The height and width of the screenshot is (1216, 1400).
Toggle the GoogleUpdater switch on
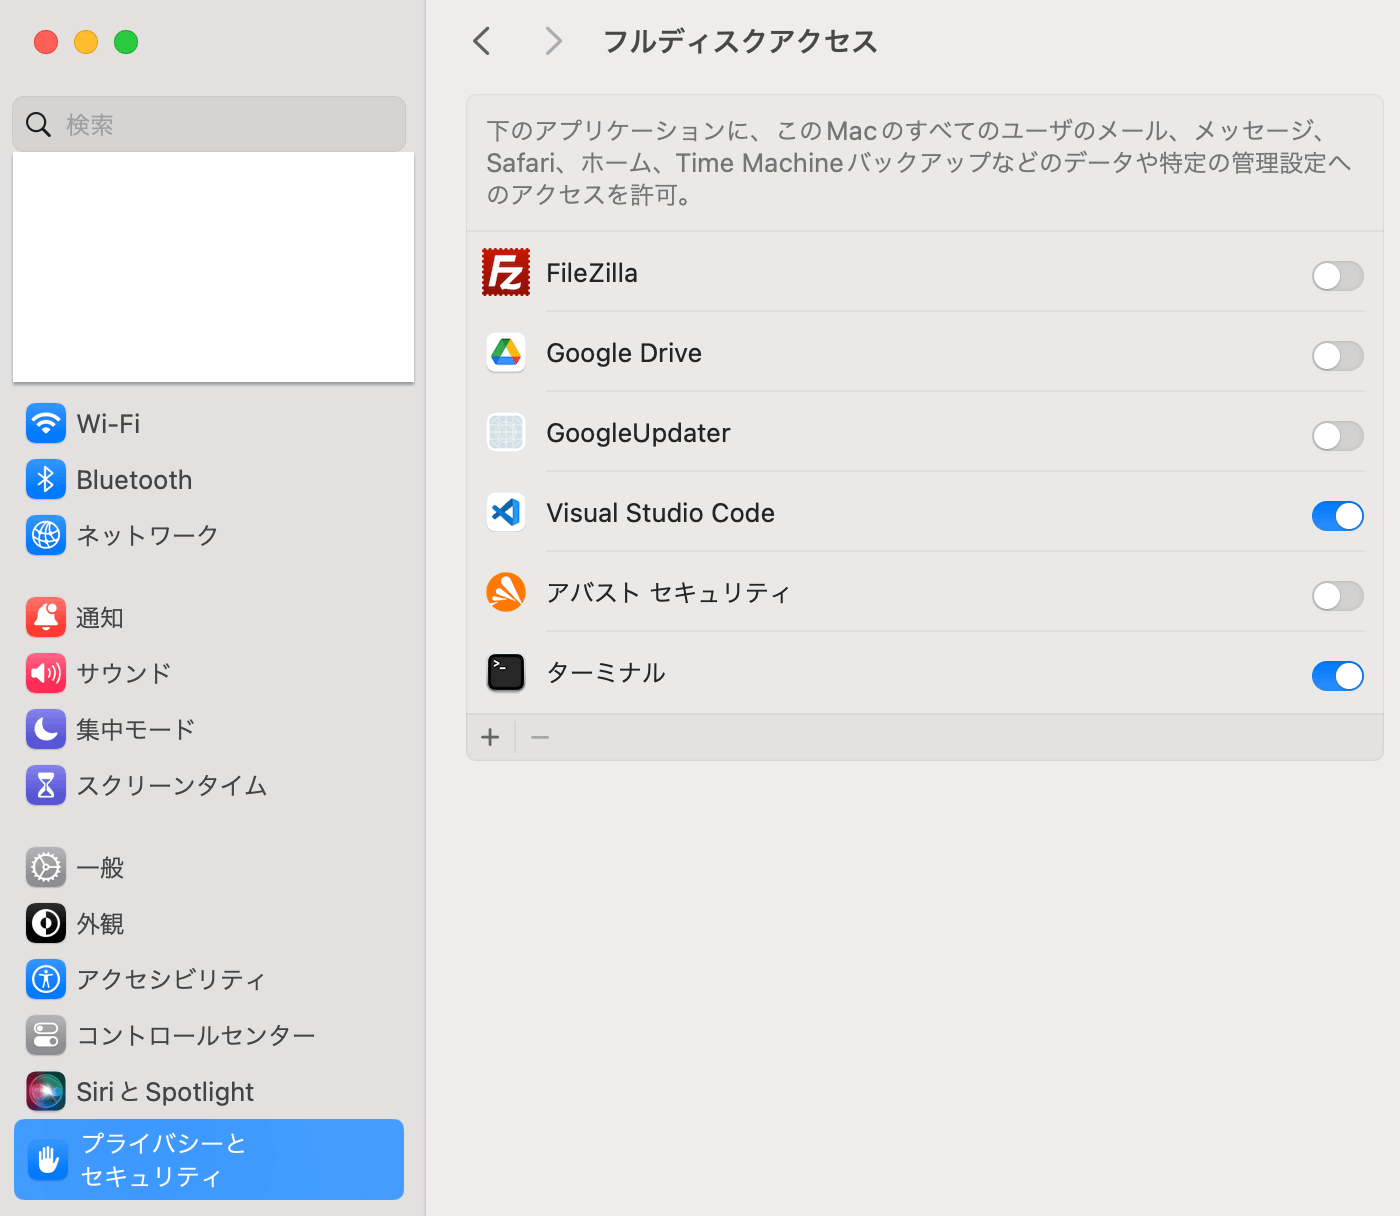coord(1337,436)
